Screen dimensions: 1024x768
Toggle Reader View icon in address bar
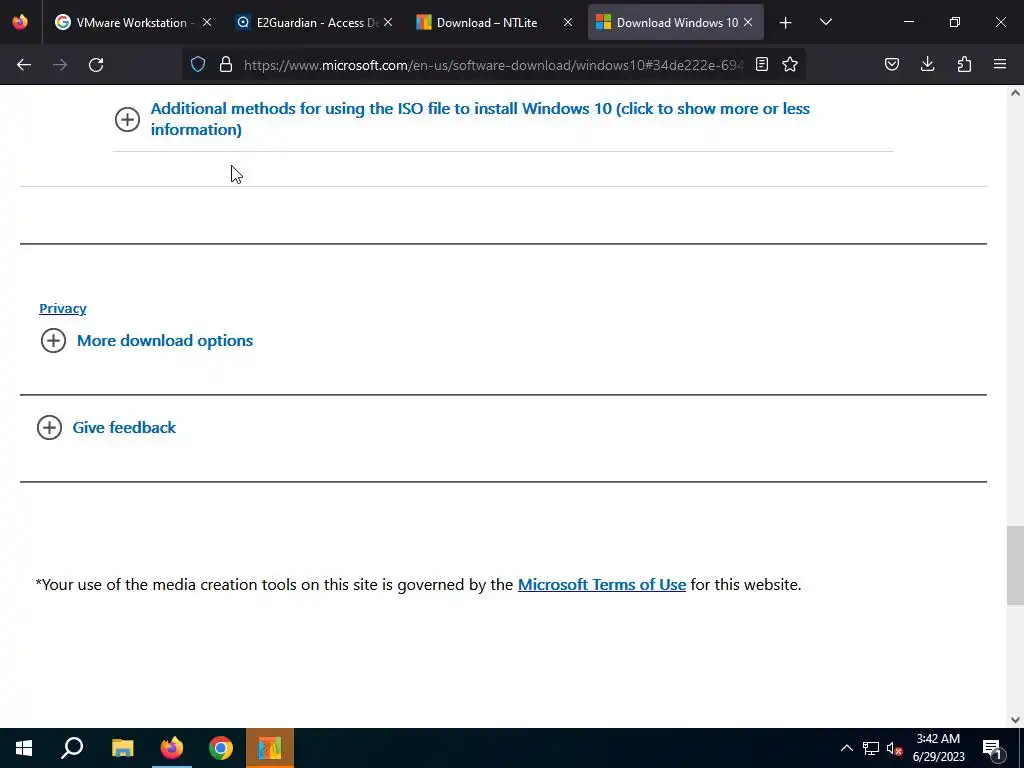click(761, 64)
